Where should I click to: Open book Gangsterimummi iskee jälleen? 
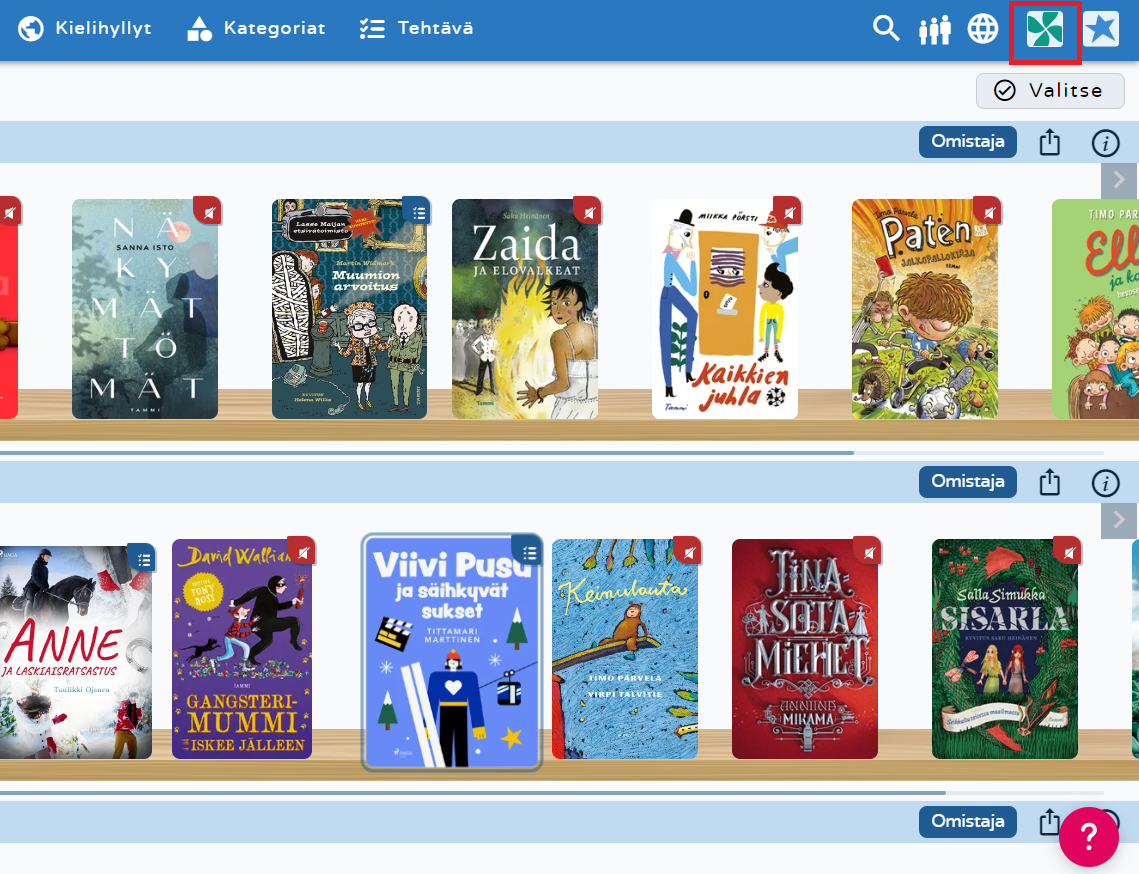coord(242,649)
